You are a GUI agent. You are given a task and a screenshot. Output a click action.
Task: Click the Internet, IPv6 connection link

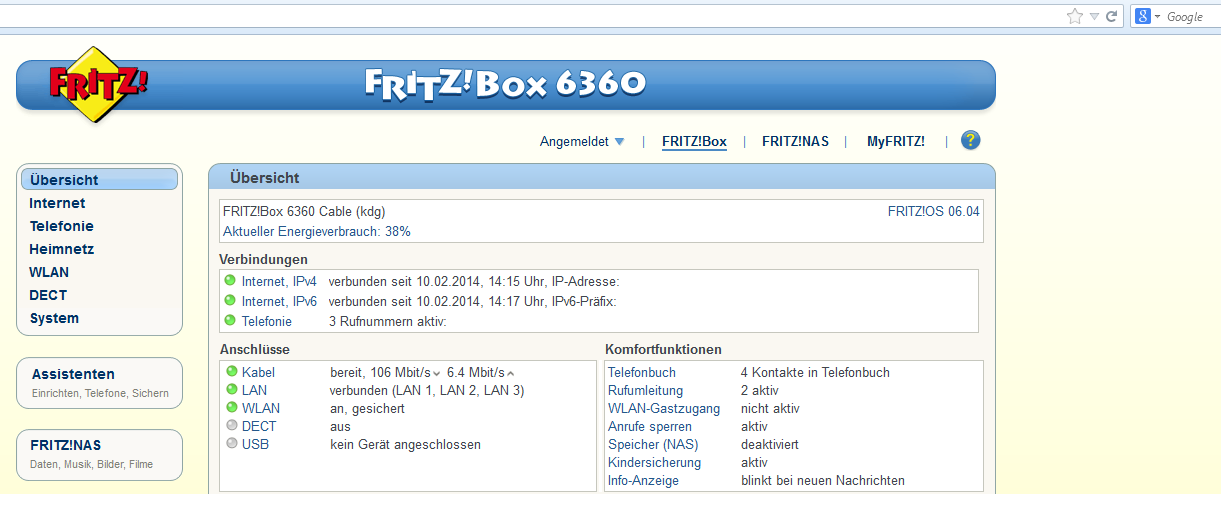(x=279, y=301)
